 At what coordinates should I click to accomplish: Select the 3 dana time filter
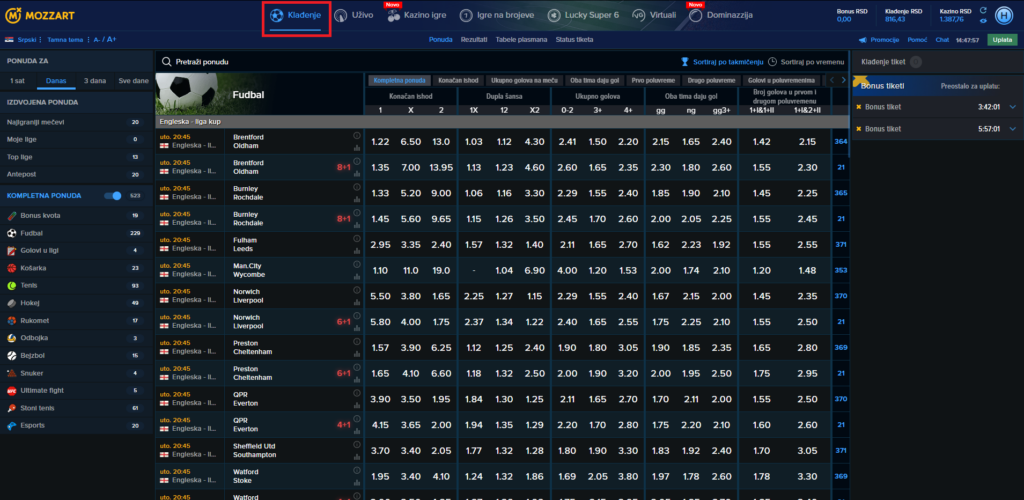point(95,82)
